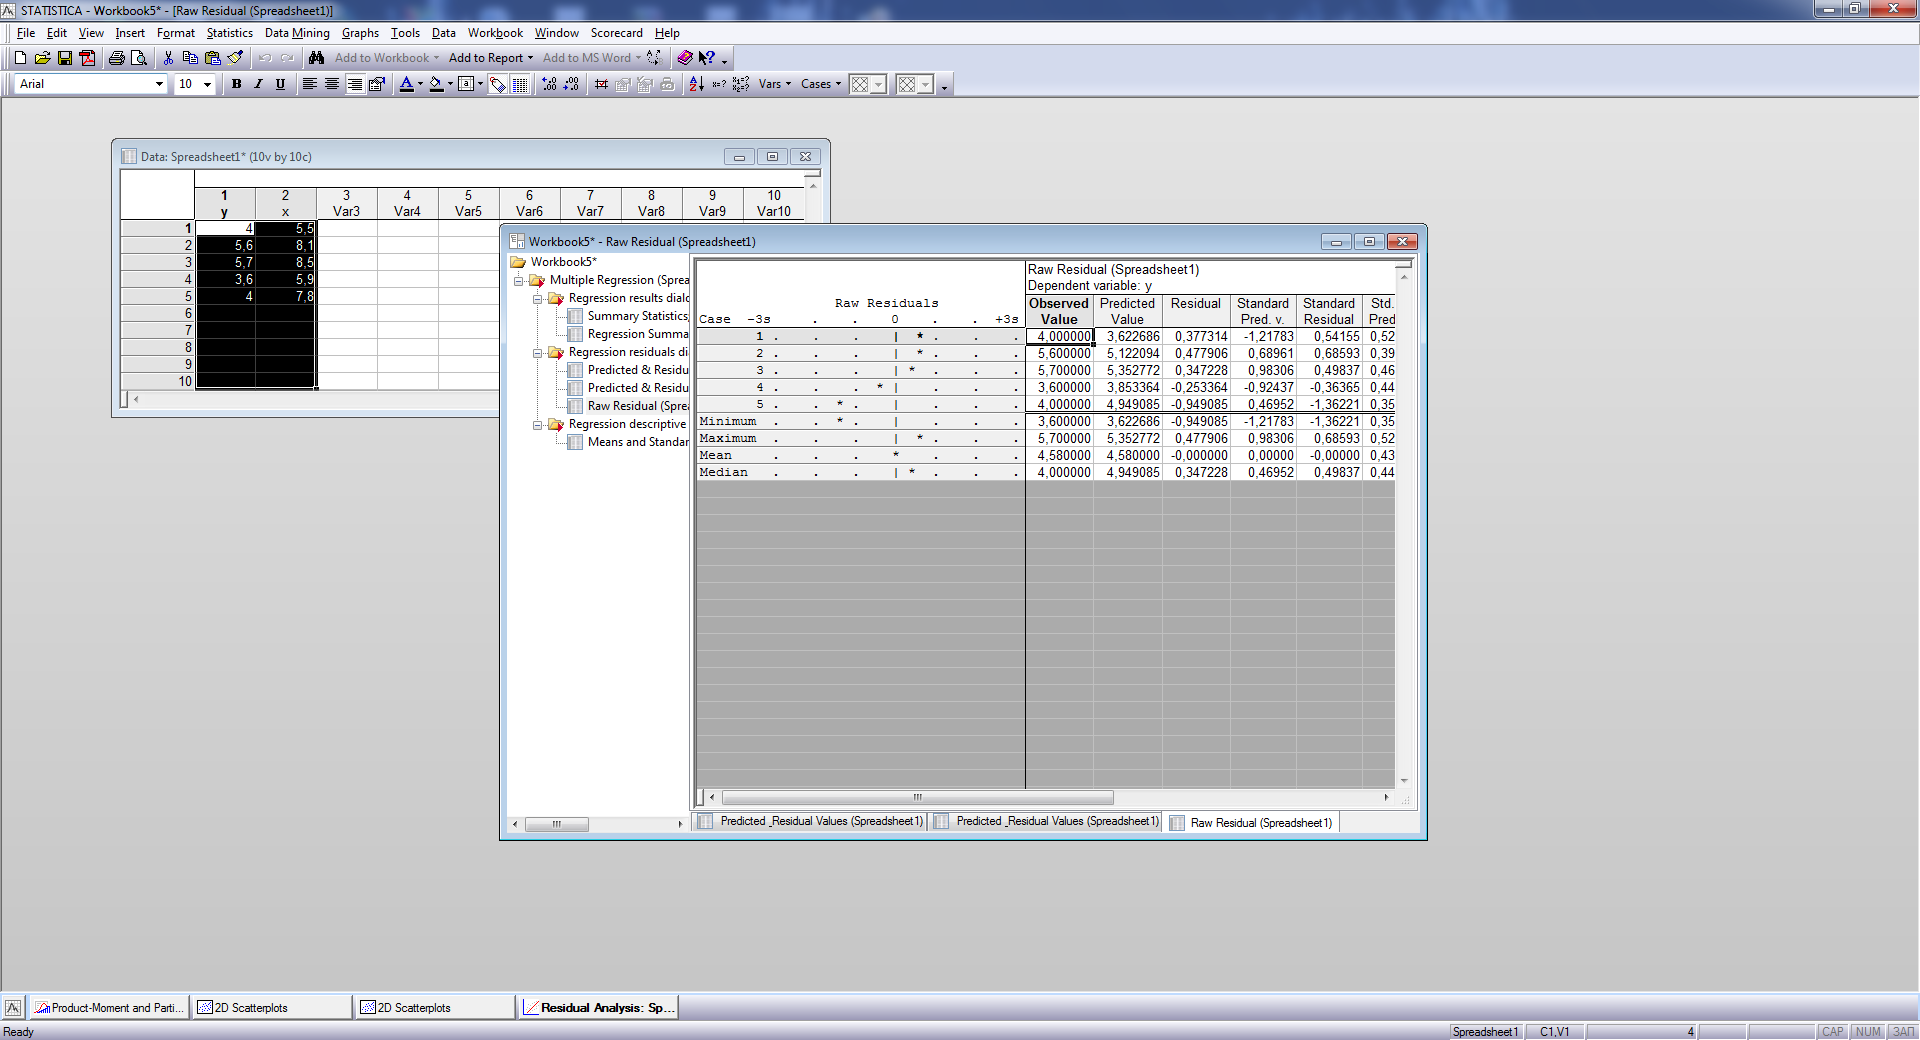Click the Cut scissors icon
This screenshot has width=1920, height=1040.
click(168, 58)
